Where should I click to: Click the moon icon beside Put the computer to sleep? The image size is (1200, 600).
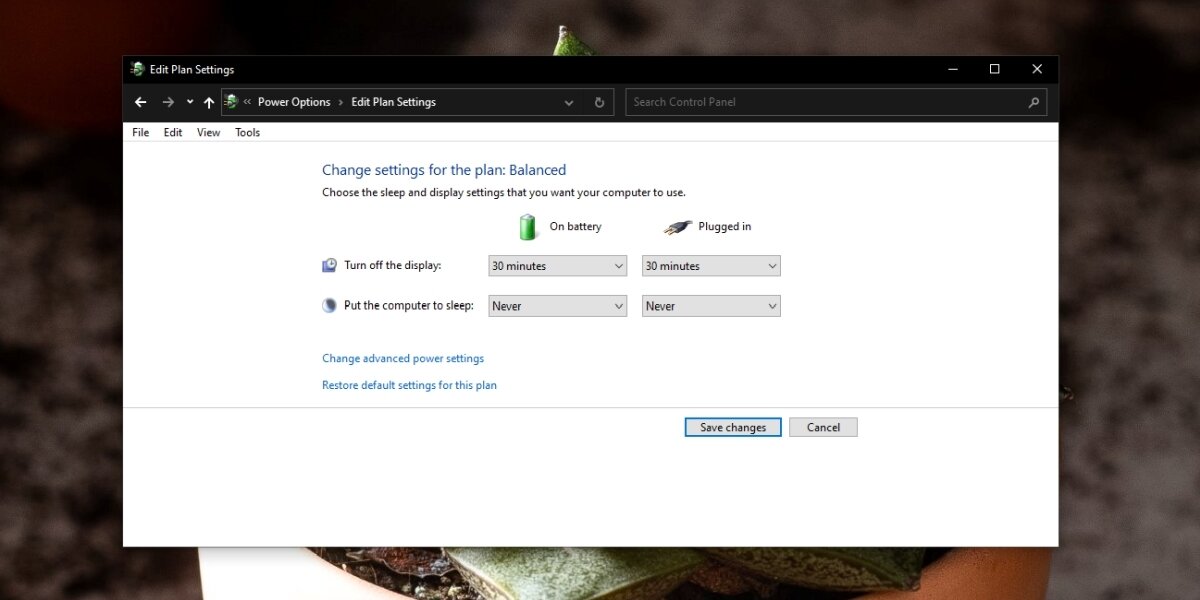(x=329, y=305)
